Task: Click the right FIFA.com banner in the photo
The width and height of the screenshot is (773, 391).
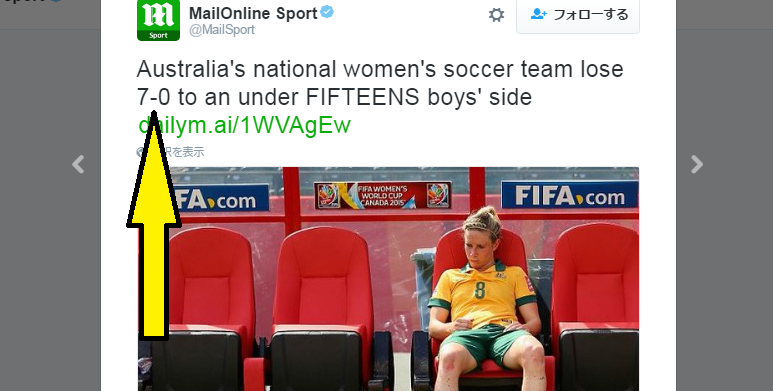Action: [569, 195]
